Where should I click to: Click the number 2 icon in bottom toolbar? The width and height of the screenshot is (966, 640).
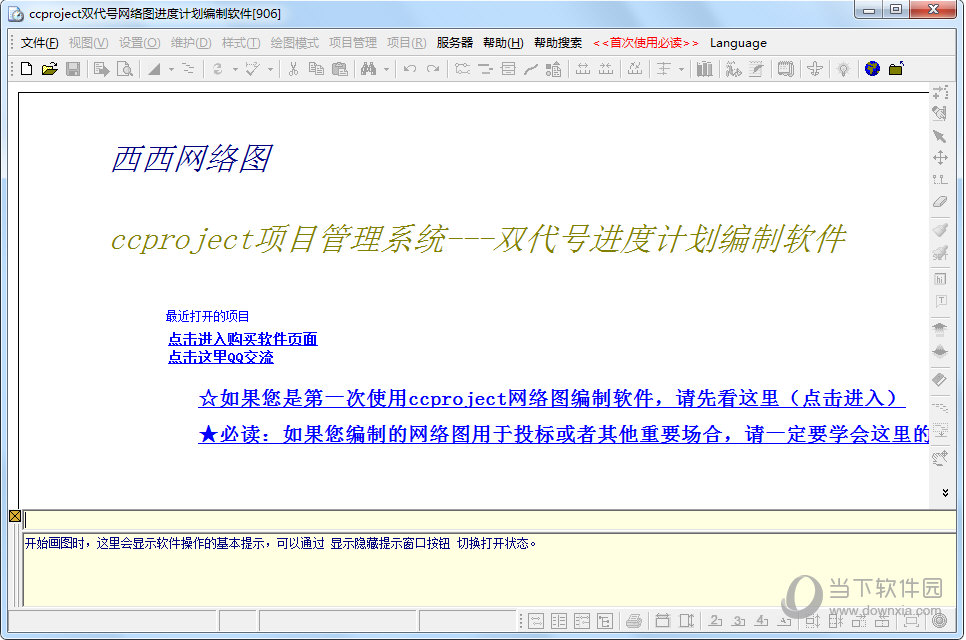point(715,621)
